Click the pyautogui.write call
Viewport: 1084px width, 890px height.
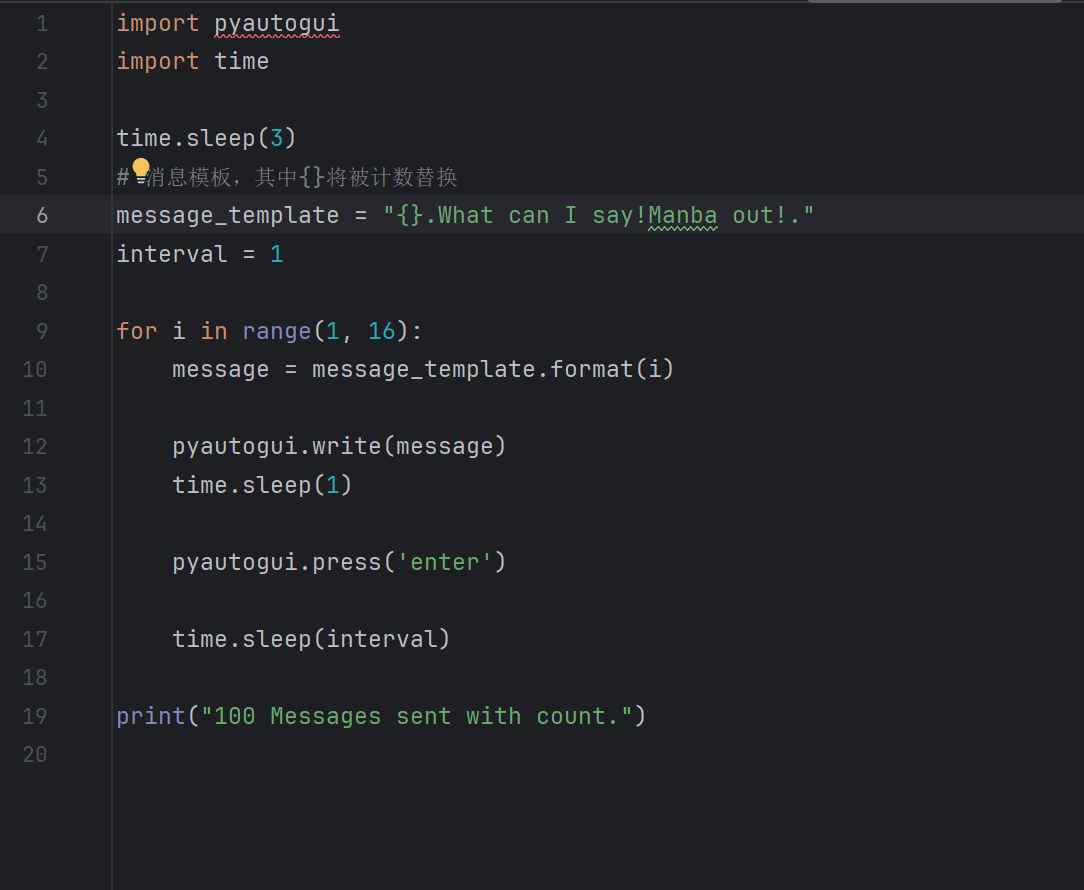(339, 446)
